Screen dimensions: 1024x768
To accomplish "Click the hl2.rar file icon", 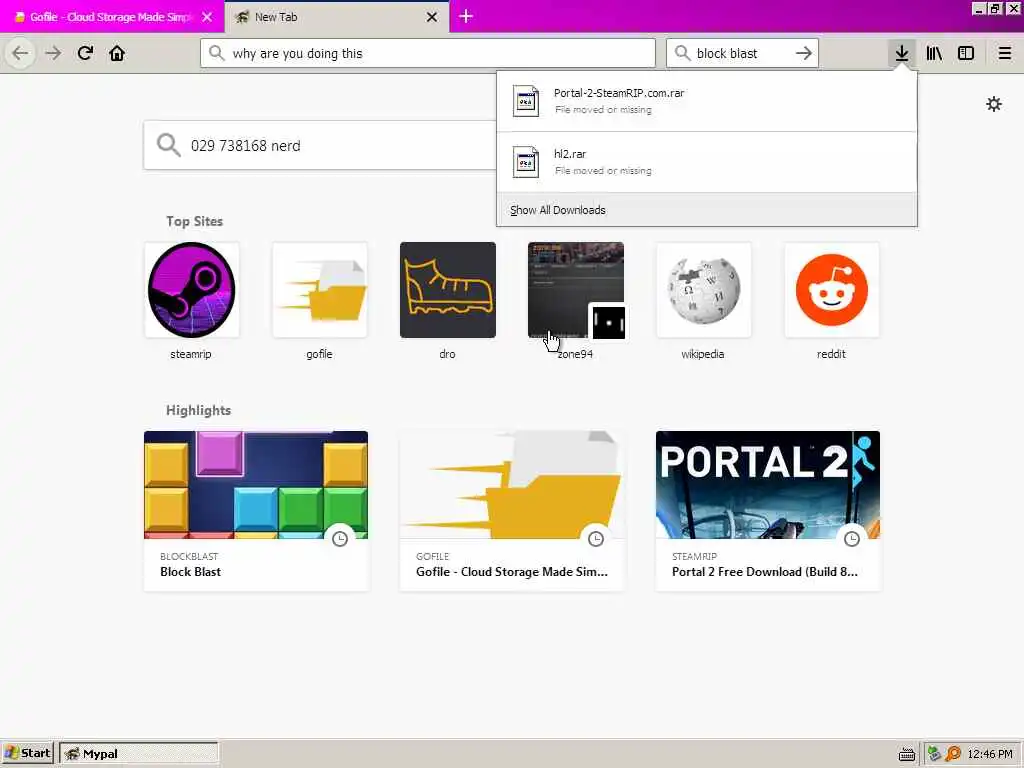I will (x=526, y=162).
